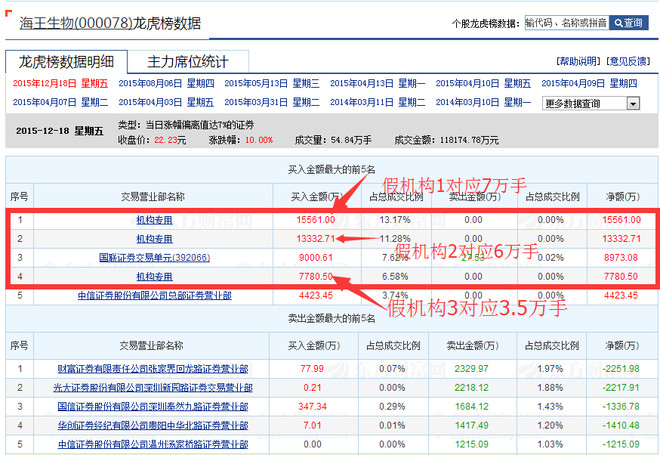Click the 卖出金额最大的前5名 table heading
This screenshot has width=660, height=455.
pos(331,319)
